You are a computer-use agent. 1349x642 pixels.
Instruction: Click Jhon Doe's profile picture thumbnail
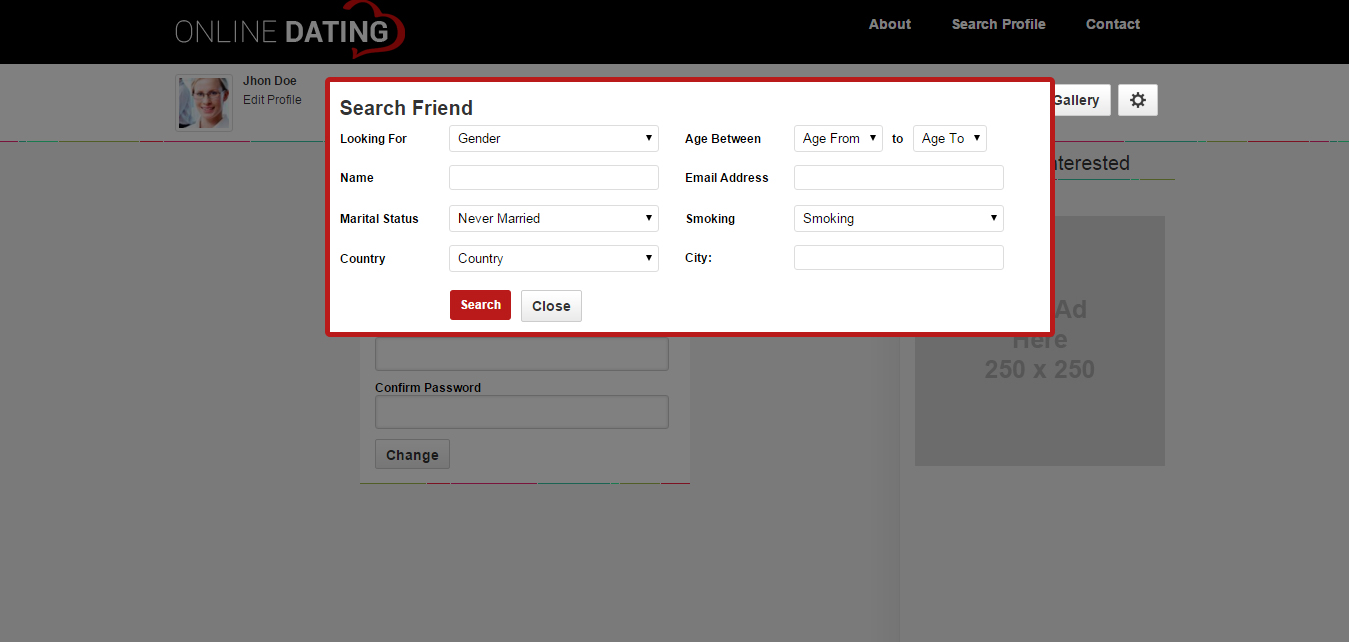204,102
